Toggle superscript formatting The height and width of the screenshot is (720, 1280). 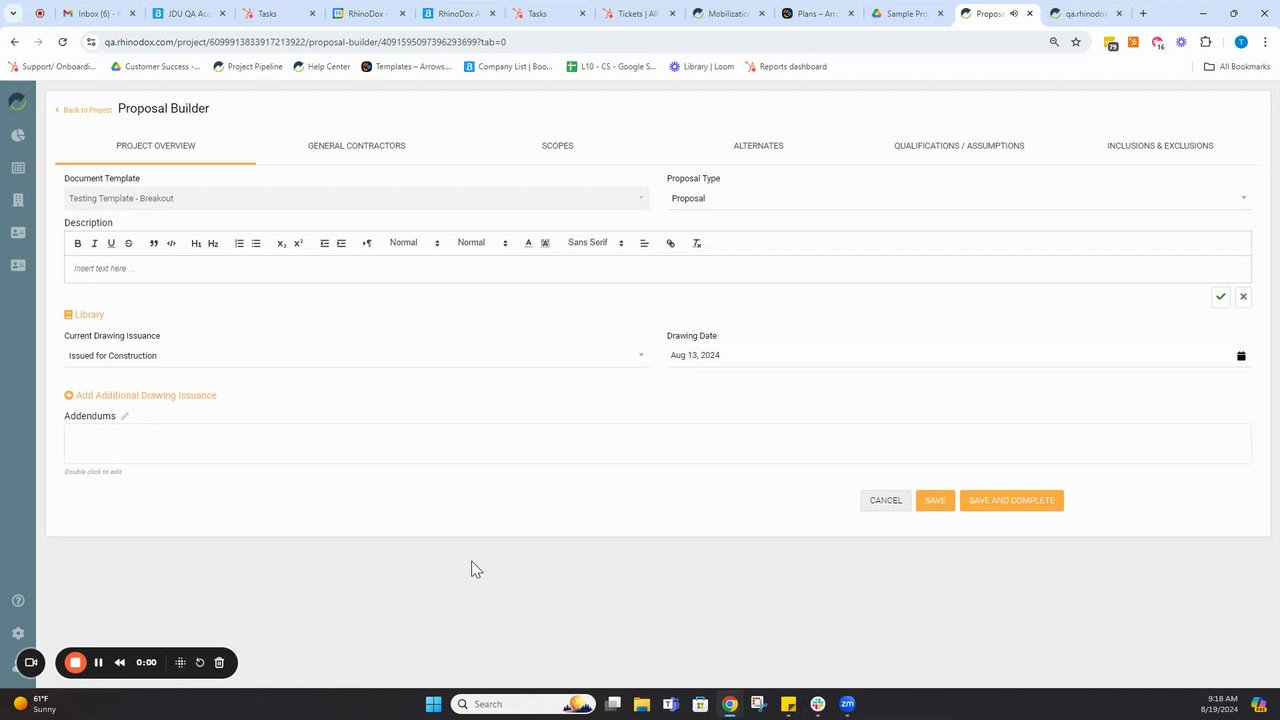pyautogui.click(x=298, y=243)
